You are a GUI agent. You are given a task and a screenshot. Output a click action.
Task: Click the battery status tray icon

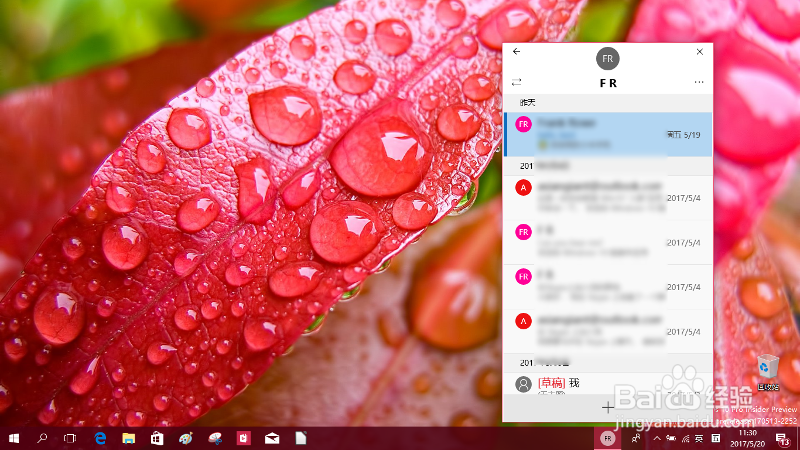pos(671,438)
